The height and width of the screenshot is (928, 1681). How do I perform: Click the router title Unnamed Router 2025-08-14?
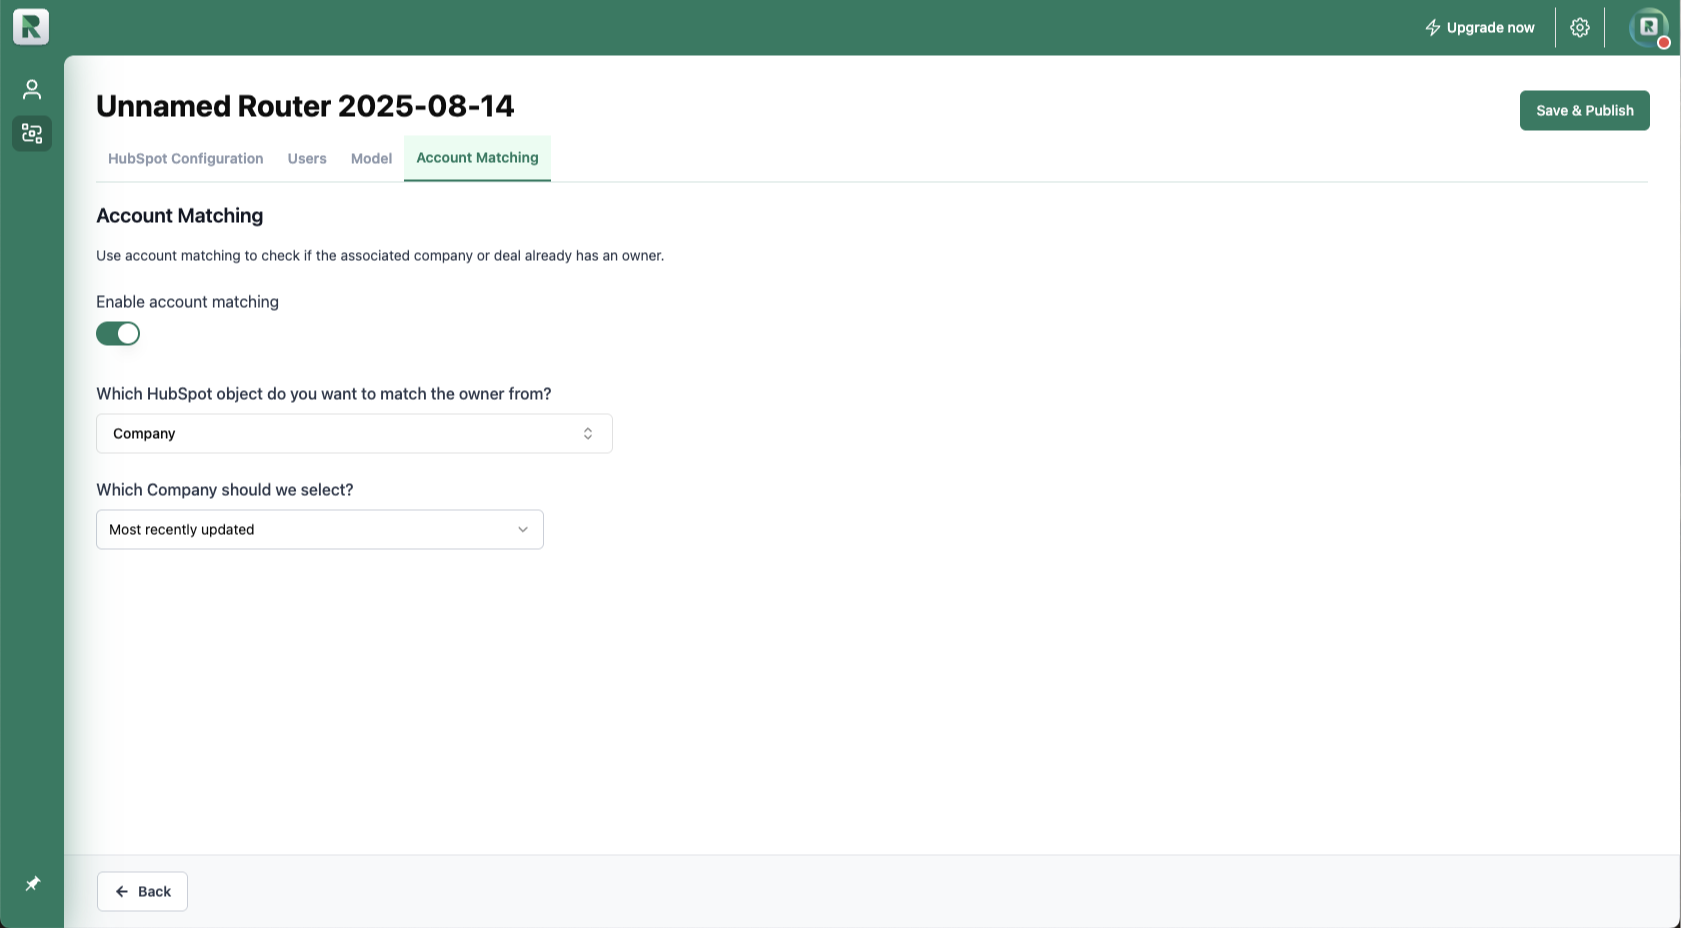click(x=305, y=106)
